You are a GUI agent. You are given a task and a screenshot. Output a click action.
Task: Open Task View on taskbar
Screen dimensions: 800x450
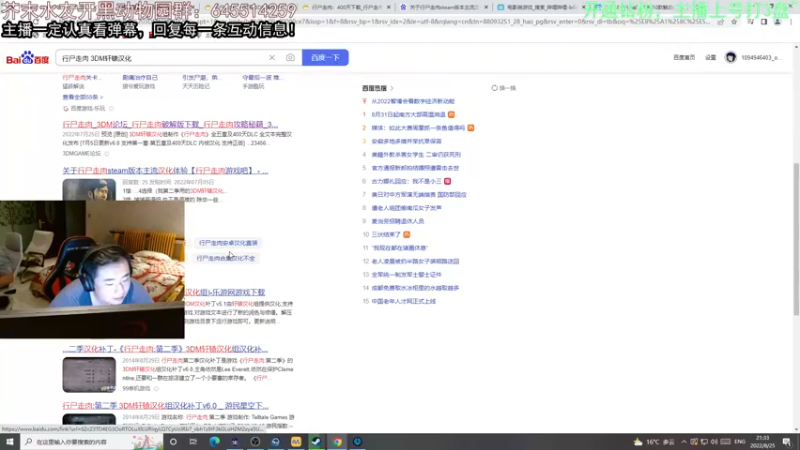[193, 442]
